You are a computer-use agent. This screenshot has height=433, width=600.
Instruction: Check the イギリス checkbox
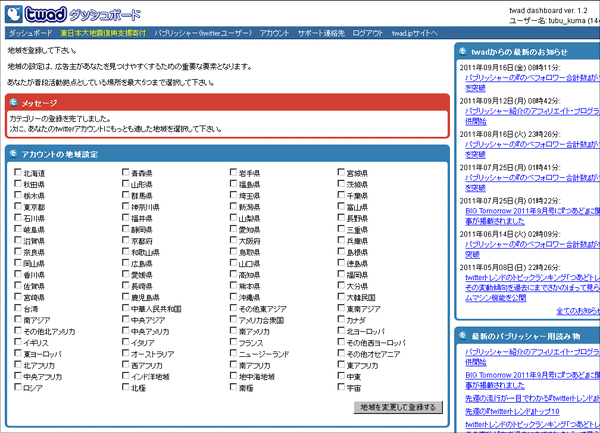(x=18, y=342)
